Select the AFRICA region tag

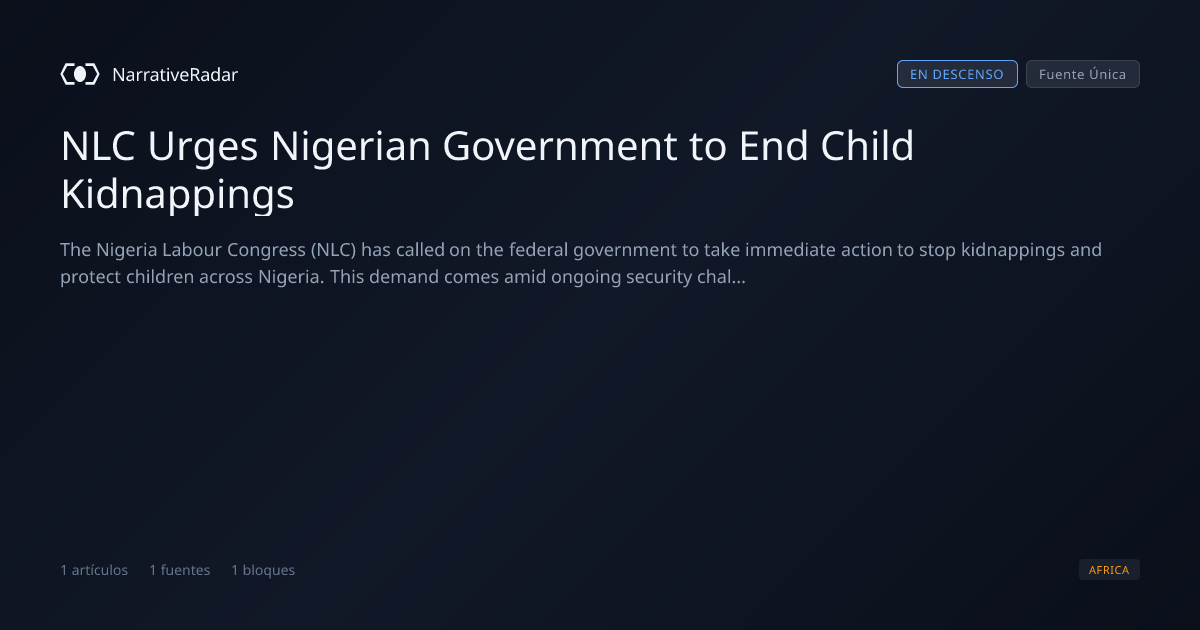click(1109, 570)
